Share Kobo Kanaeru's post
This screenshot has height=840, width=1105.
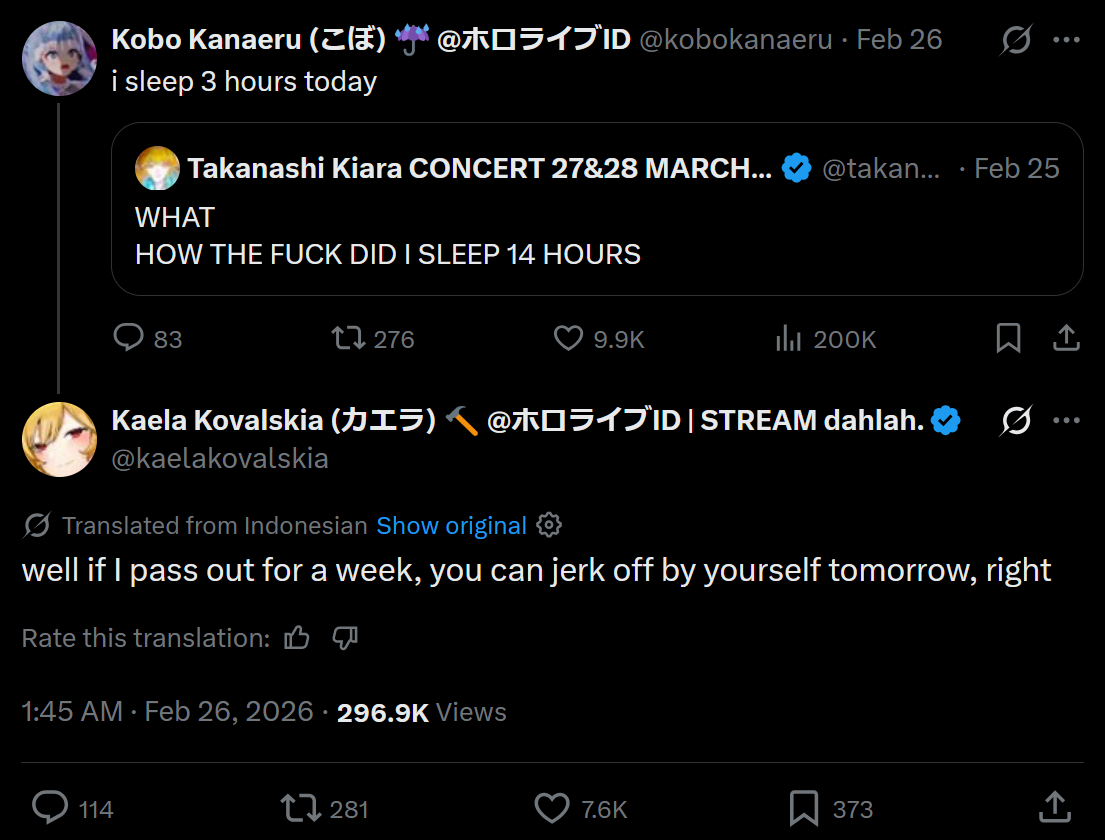[x=1065, y=339]
